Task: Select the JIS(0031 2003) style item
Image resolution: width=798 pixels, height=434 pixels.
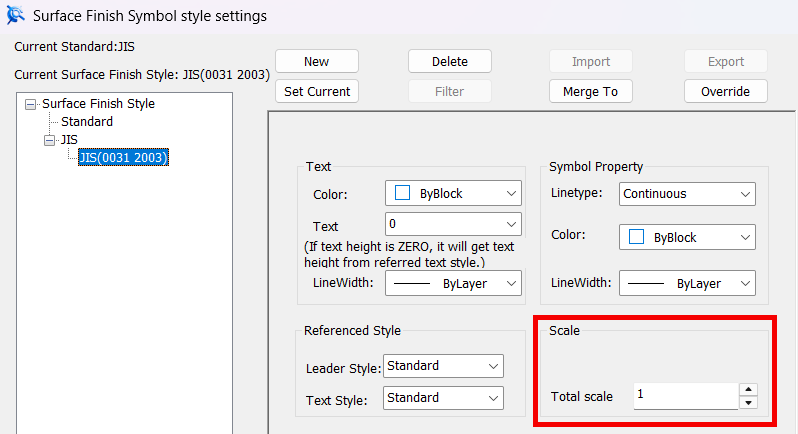Action: (x=123, y=157)
